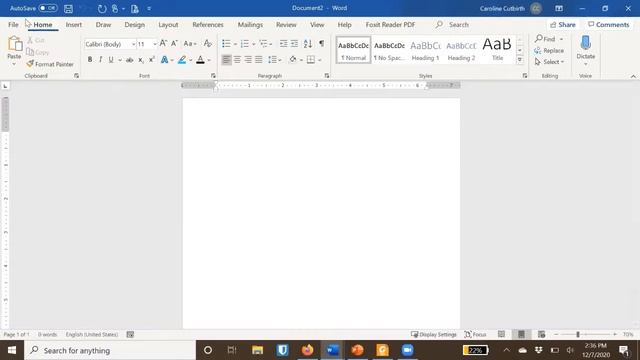This screenshot has width=640, height=360.
Task: Expand the Styles gallery more arrow
Action: pyautogui.click(x=520, y=60)
